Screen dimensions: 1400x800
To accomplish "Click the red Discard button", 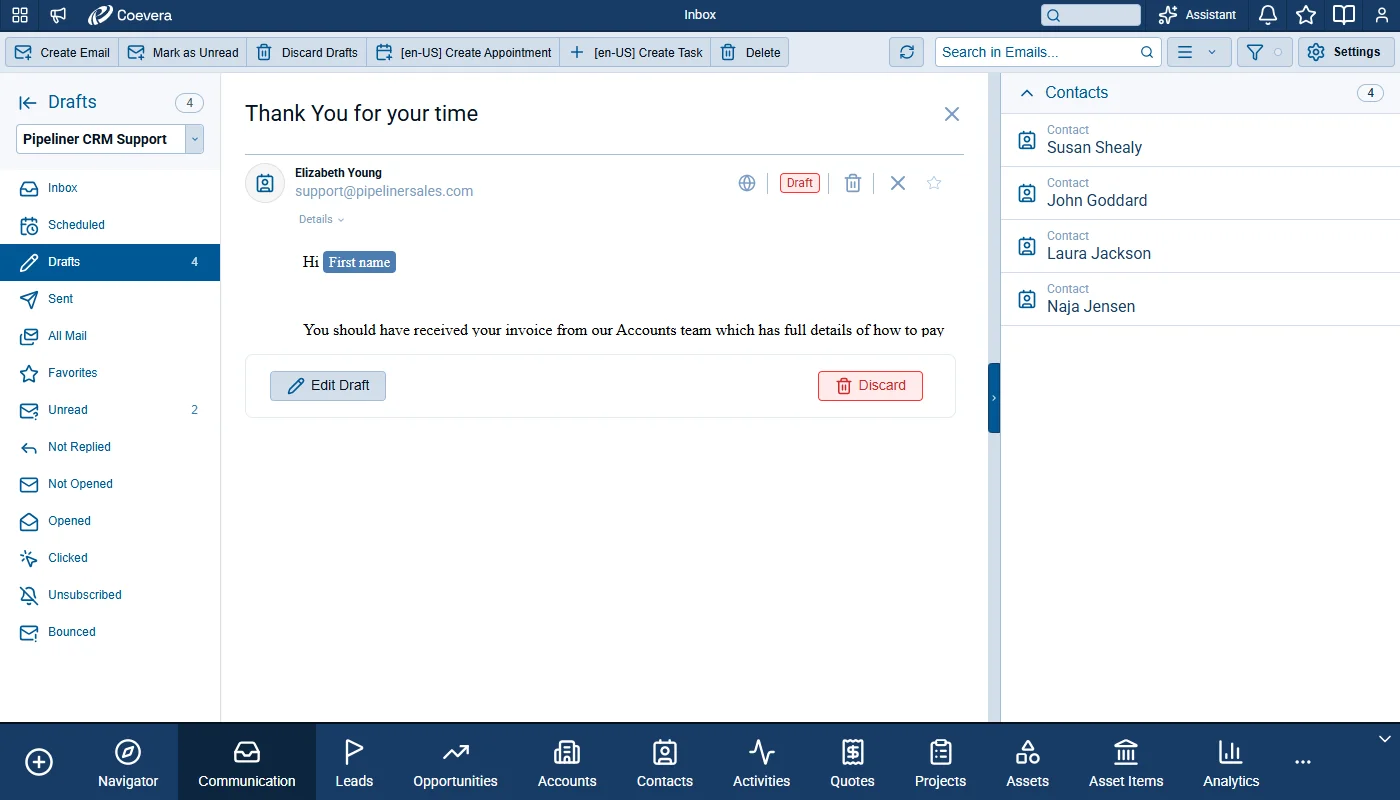I will point(870,386).
